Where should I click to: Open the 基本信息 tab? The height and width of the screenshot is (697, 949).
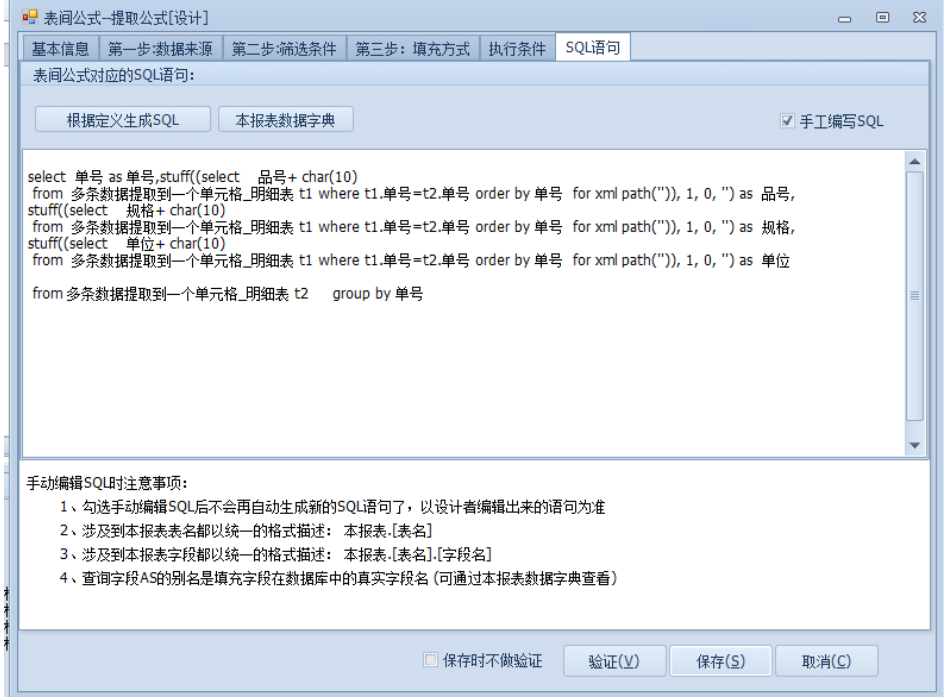tap(60, 49)
